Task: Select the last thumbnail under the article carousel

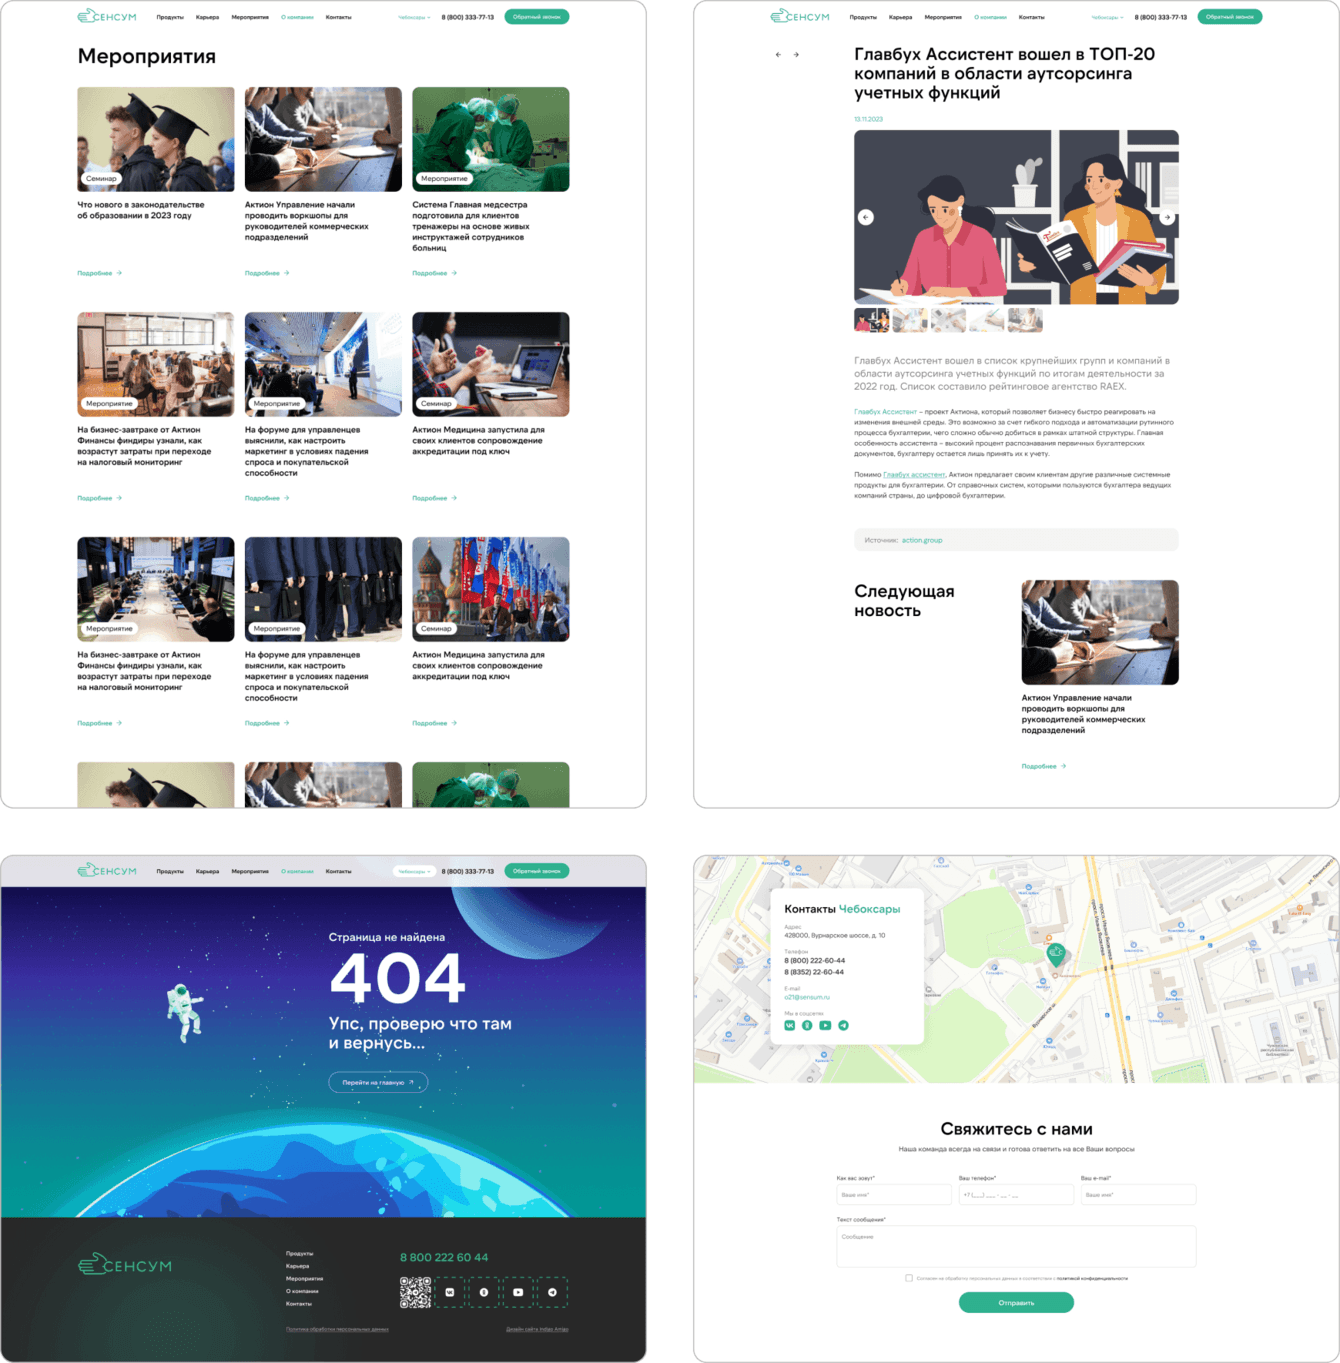Action: pyautogui.click(x=1025, y=320)
